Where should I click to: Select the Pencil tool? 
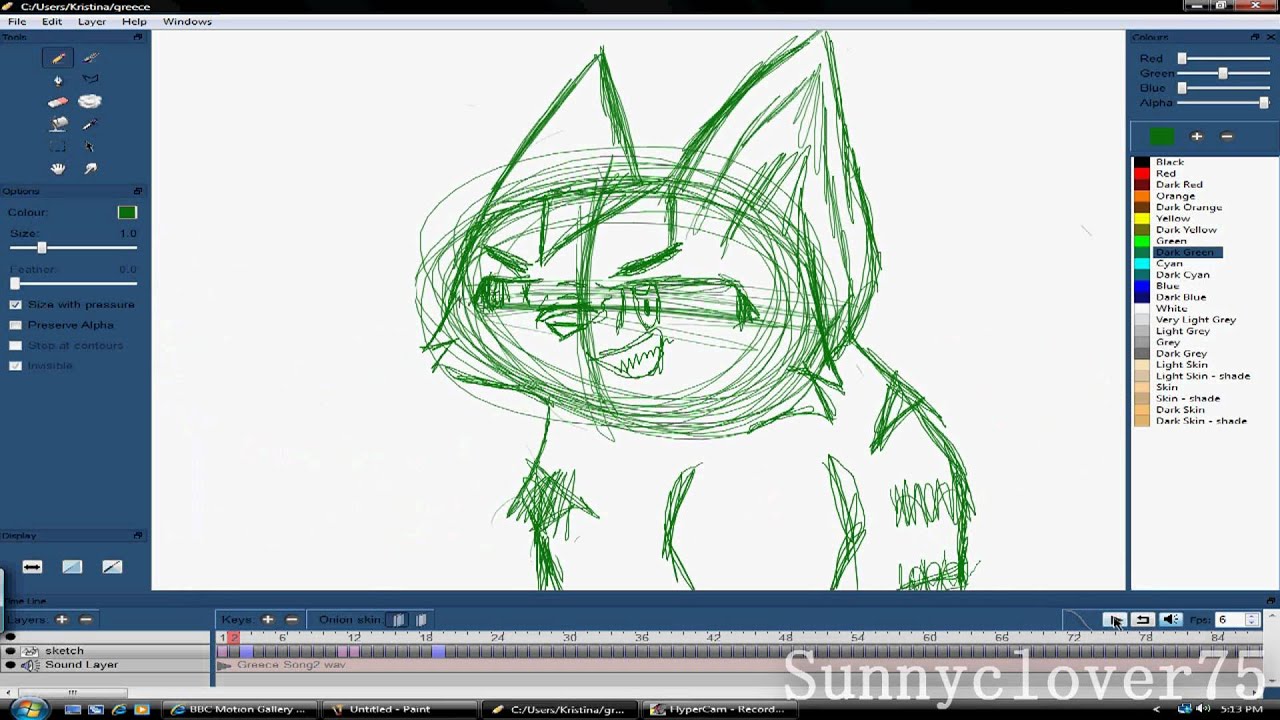tap(58, 58)
